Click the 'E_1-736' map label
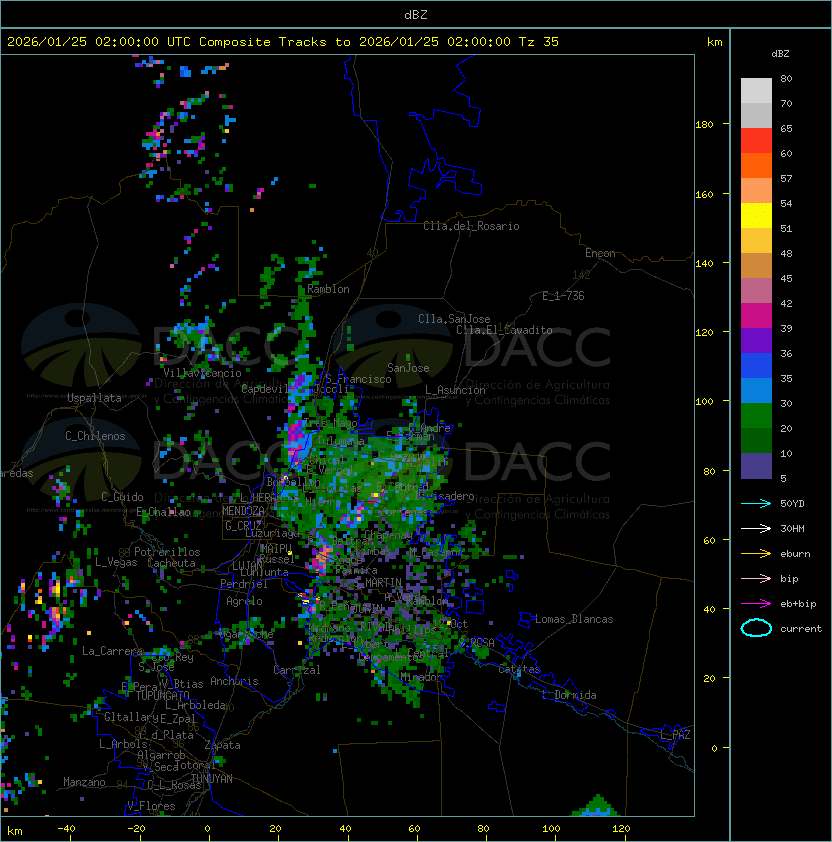Image resolution: width=832 pixels, height=842 pixels. coord(563,296)
